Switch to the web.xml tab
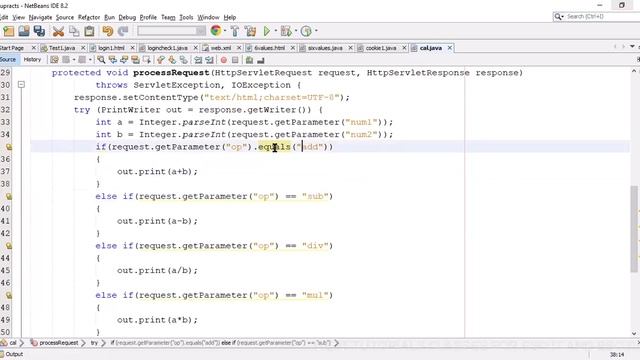The width and height of the screenshot is (640, 360). [221, 48]
